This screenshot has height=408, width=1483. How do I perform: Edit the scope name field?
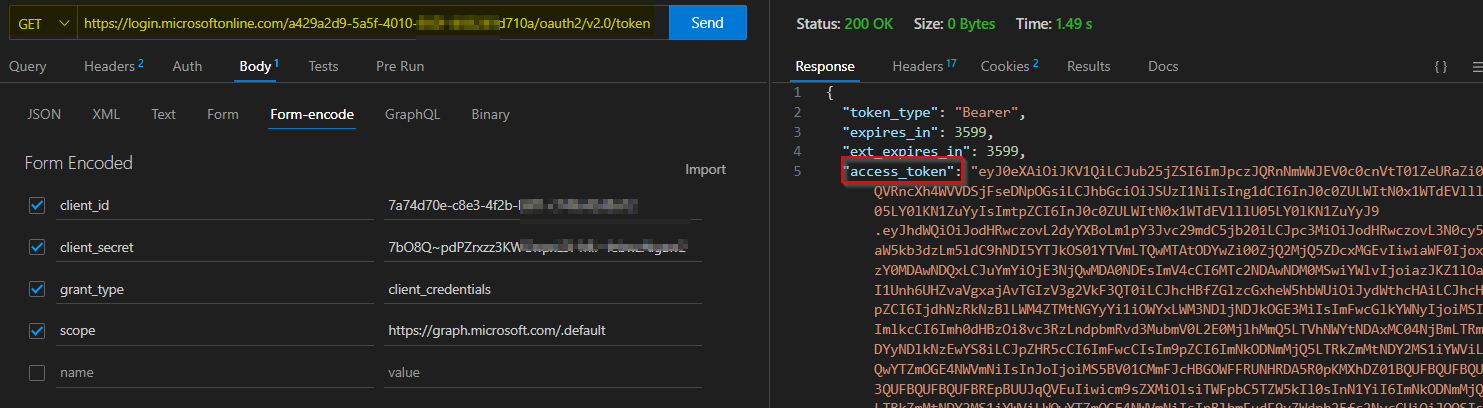point(214,330)
